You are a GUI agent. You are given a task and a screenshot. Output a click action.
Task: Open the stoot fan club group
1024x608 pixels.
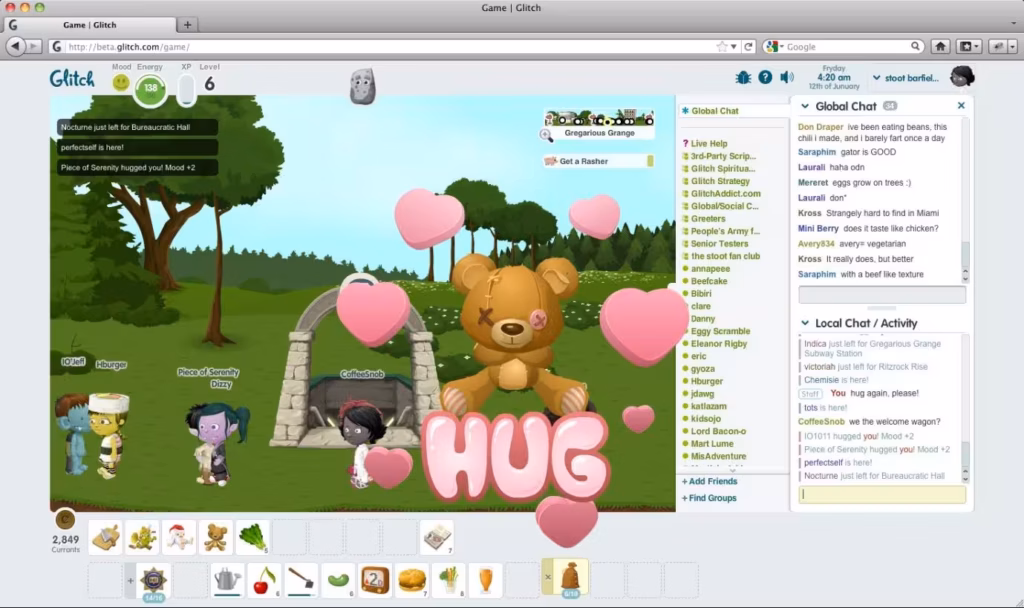click(726, 256)
